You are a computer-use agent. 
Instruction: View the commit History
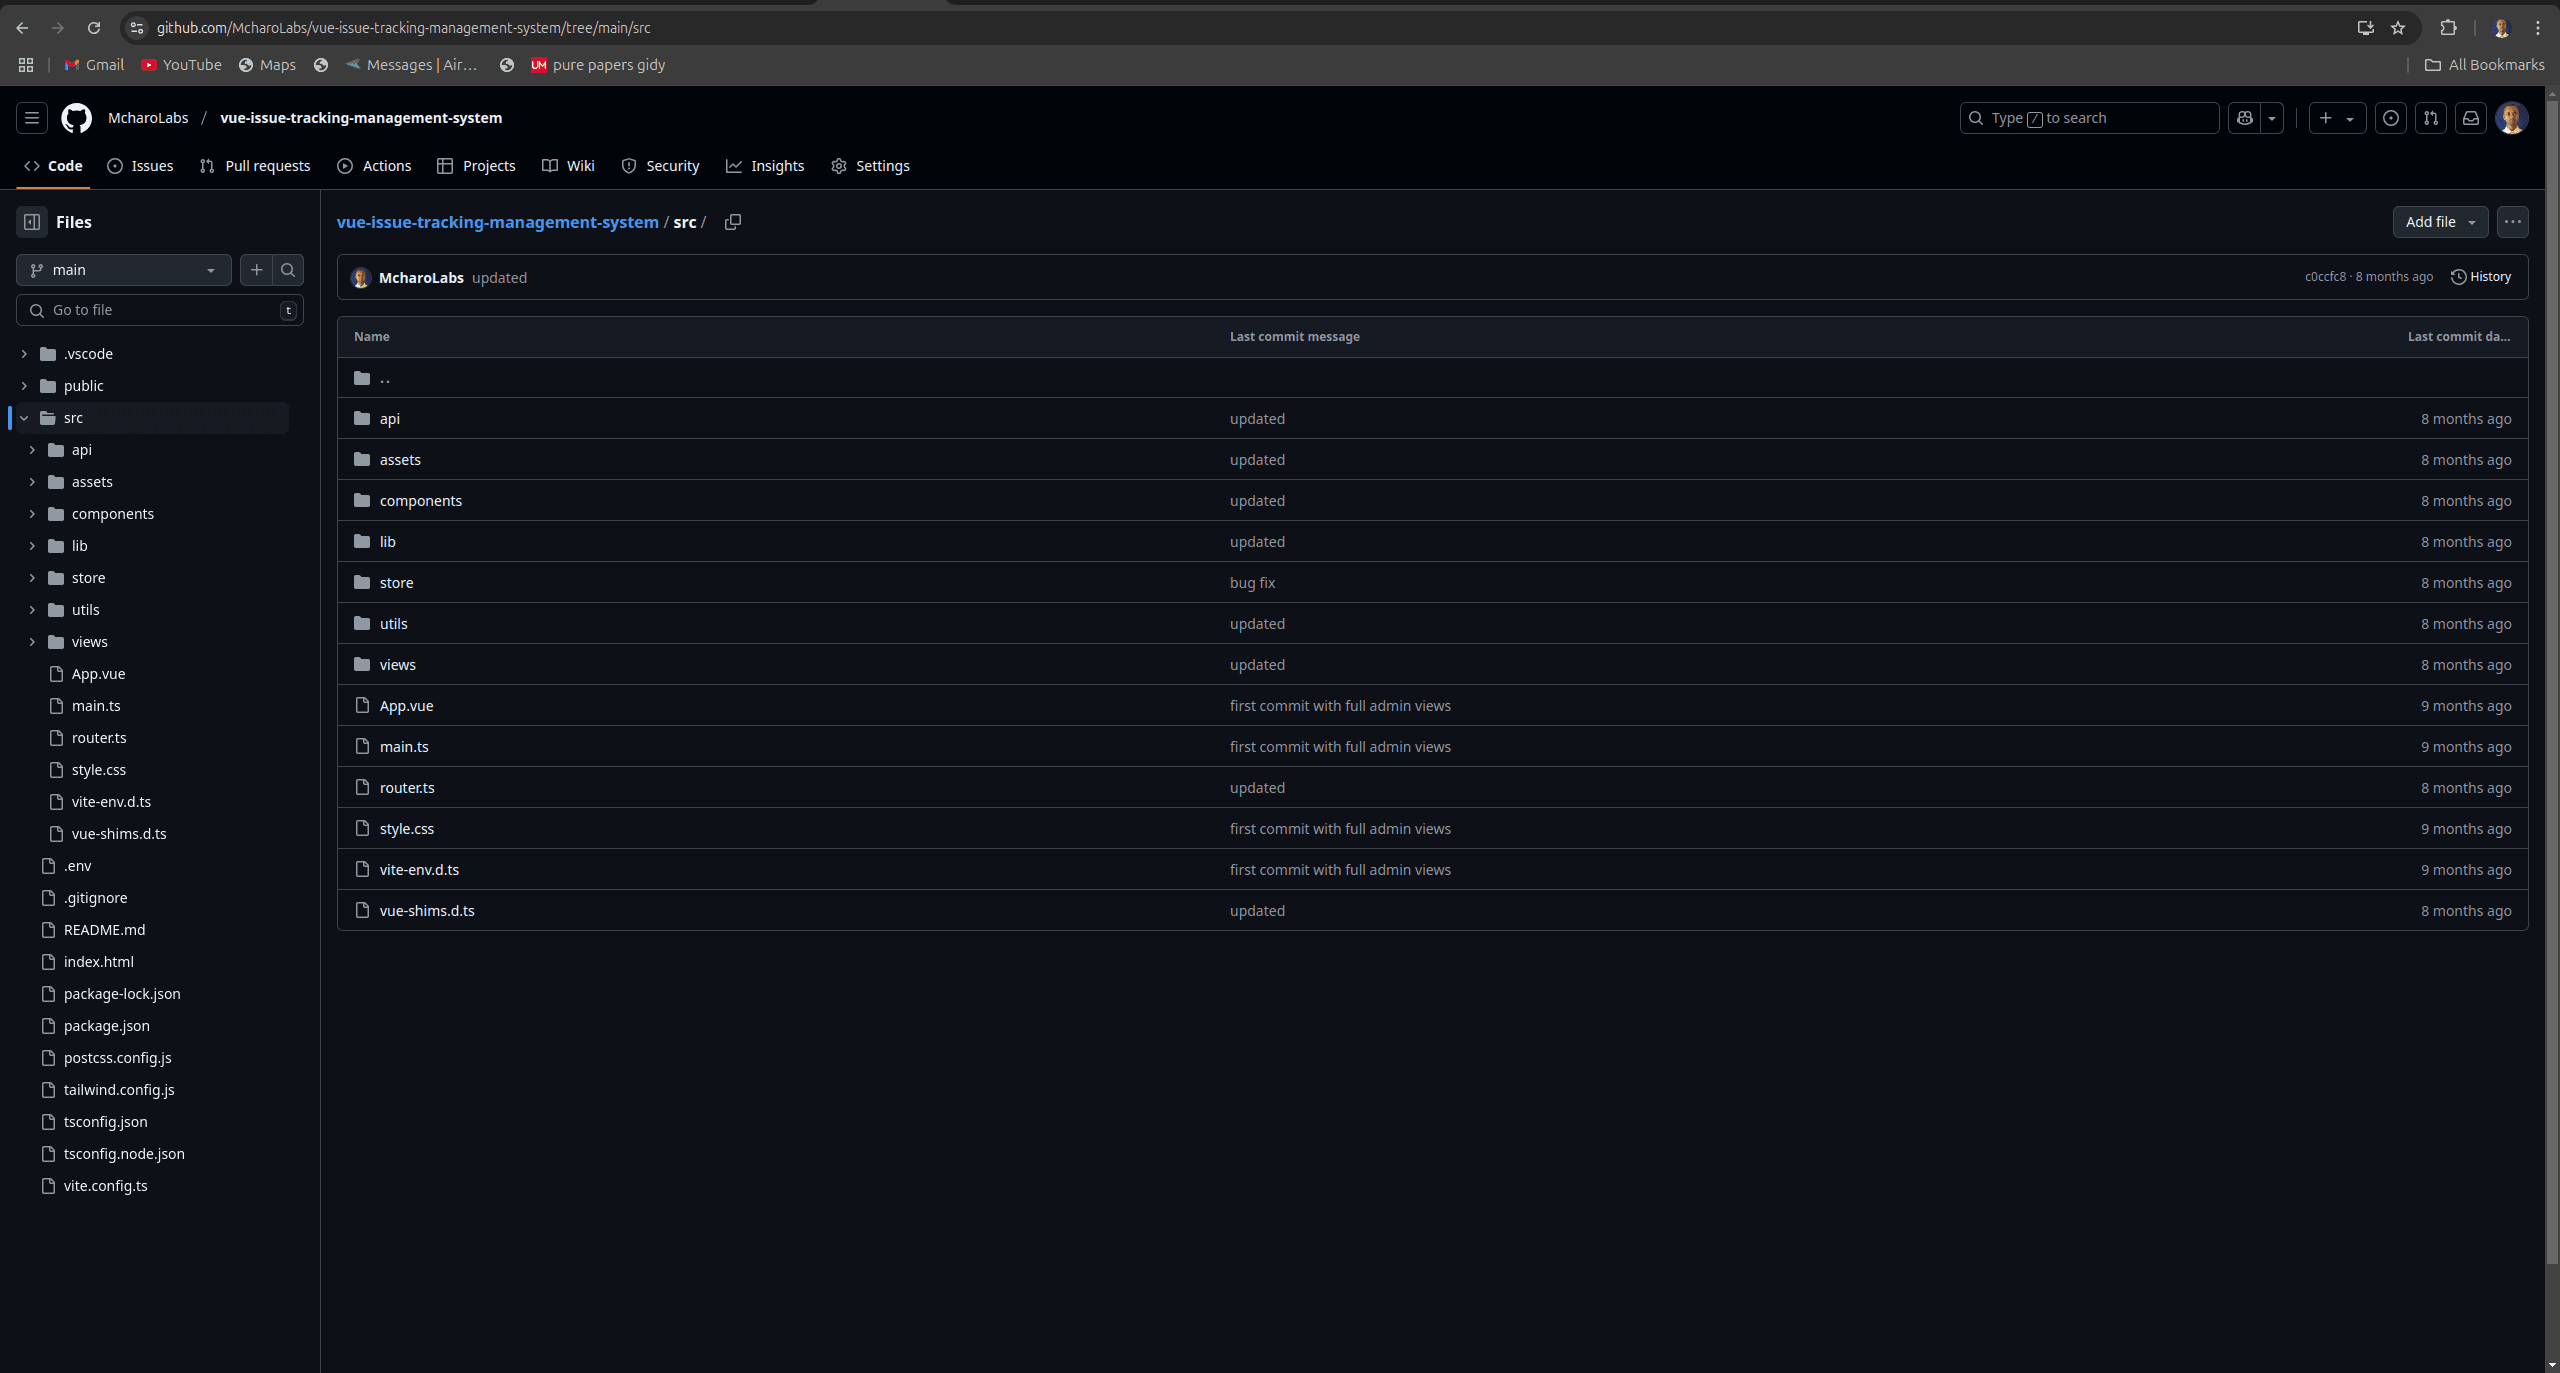pos(2481,276)
